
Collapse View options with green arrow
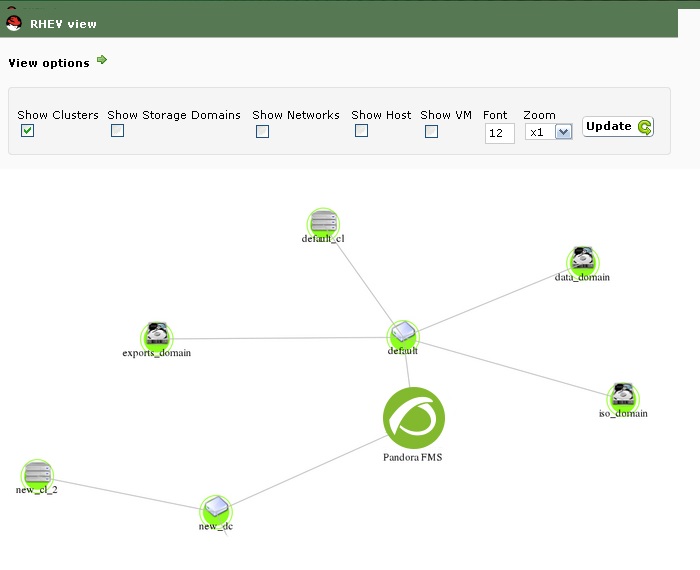click(x=102, y=60)
